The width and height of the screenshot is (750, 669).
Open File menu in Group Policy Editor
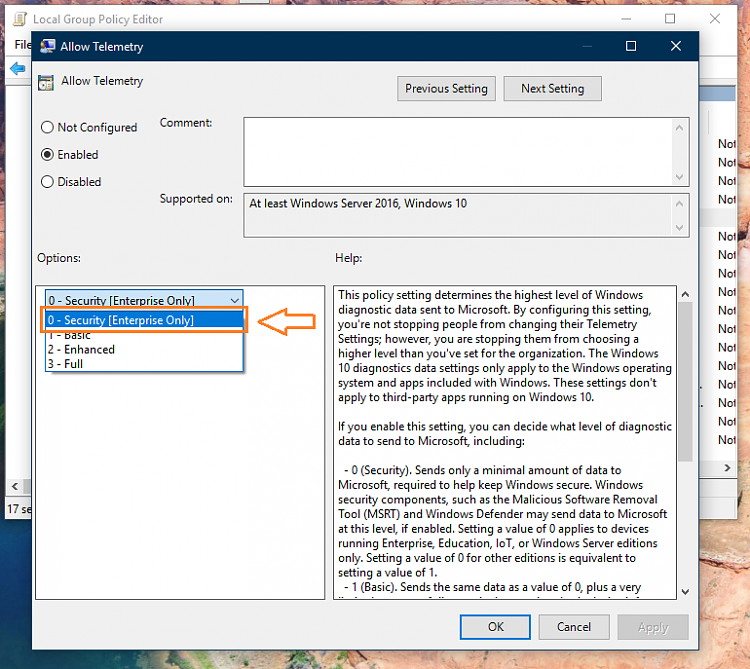tap(22, 44)
